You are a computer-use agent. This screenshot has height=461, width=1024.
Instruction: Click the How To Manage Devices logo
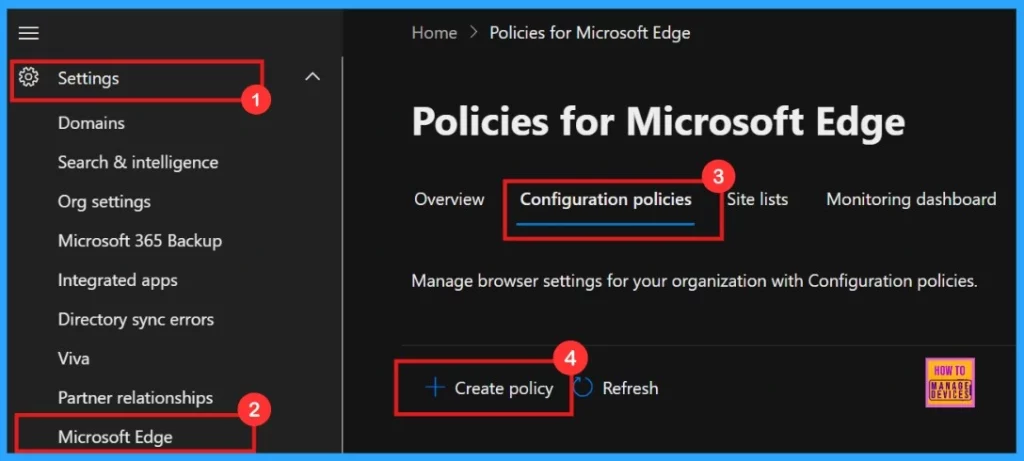[x=951, y=382]
